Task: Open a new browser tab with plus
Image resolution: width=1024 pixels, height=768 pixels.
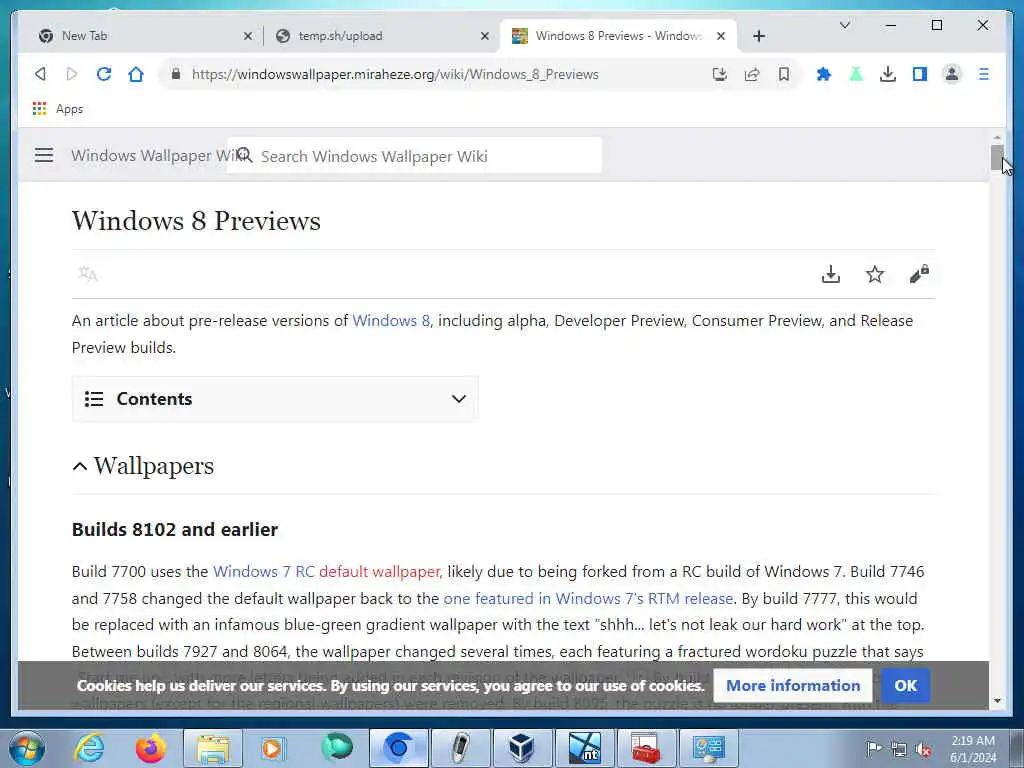Action: tap(758, 36)
